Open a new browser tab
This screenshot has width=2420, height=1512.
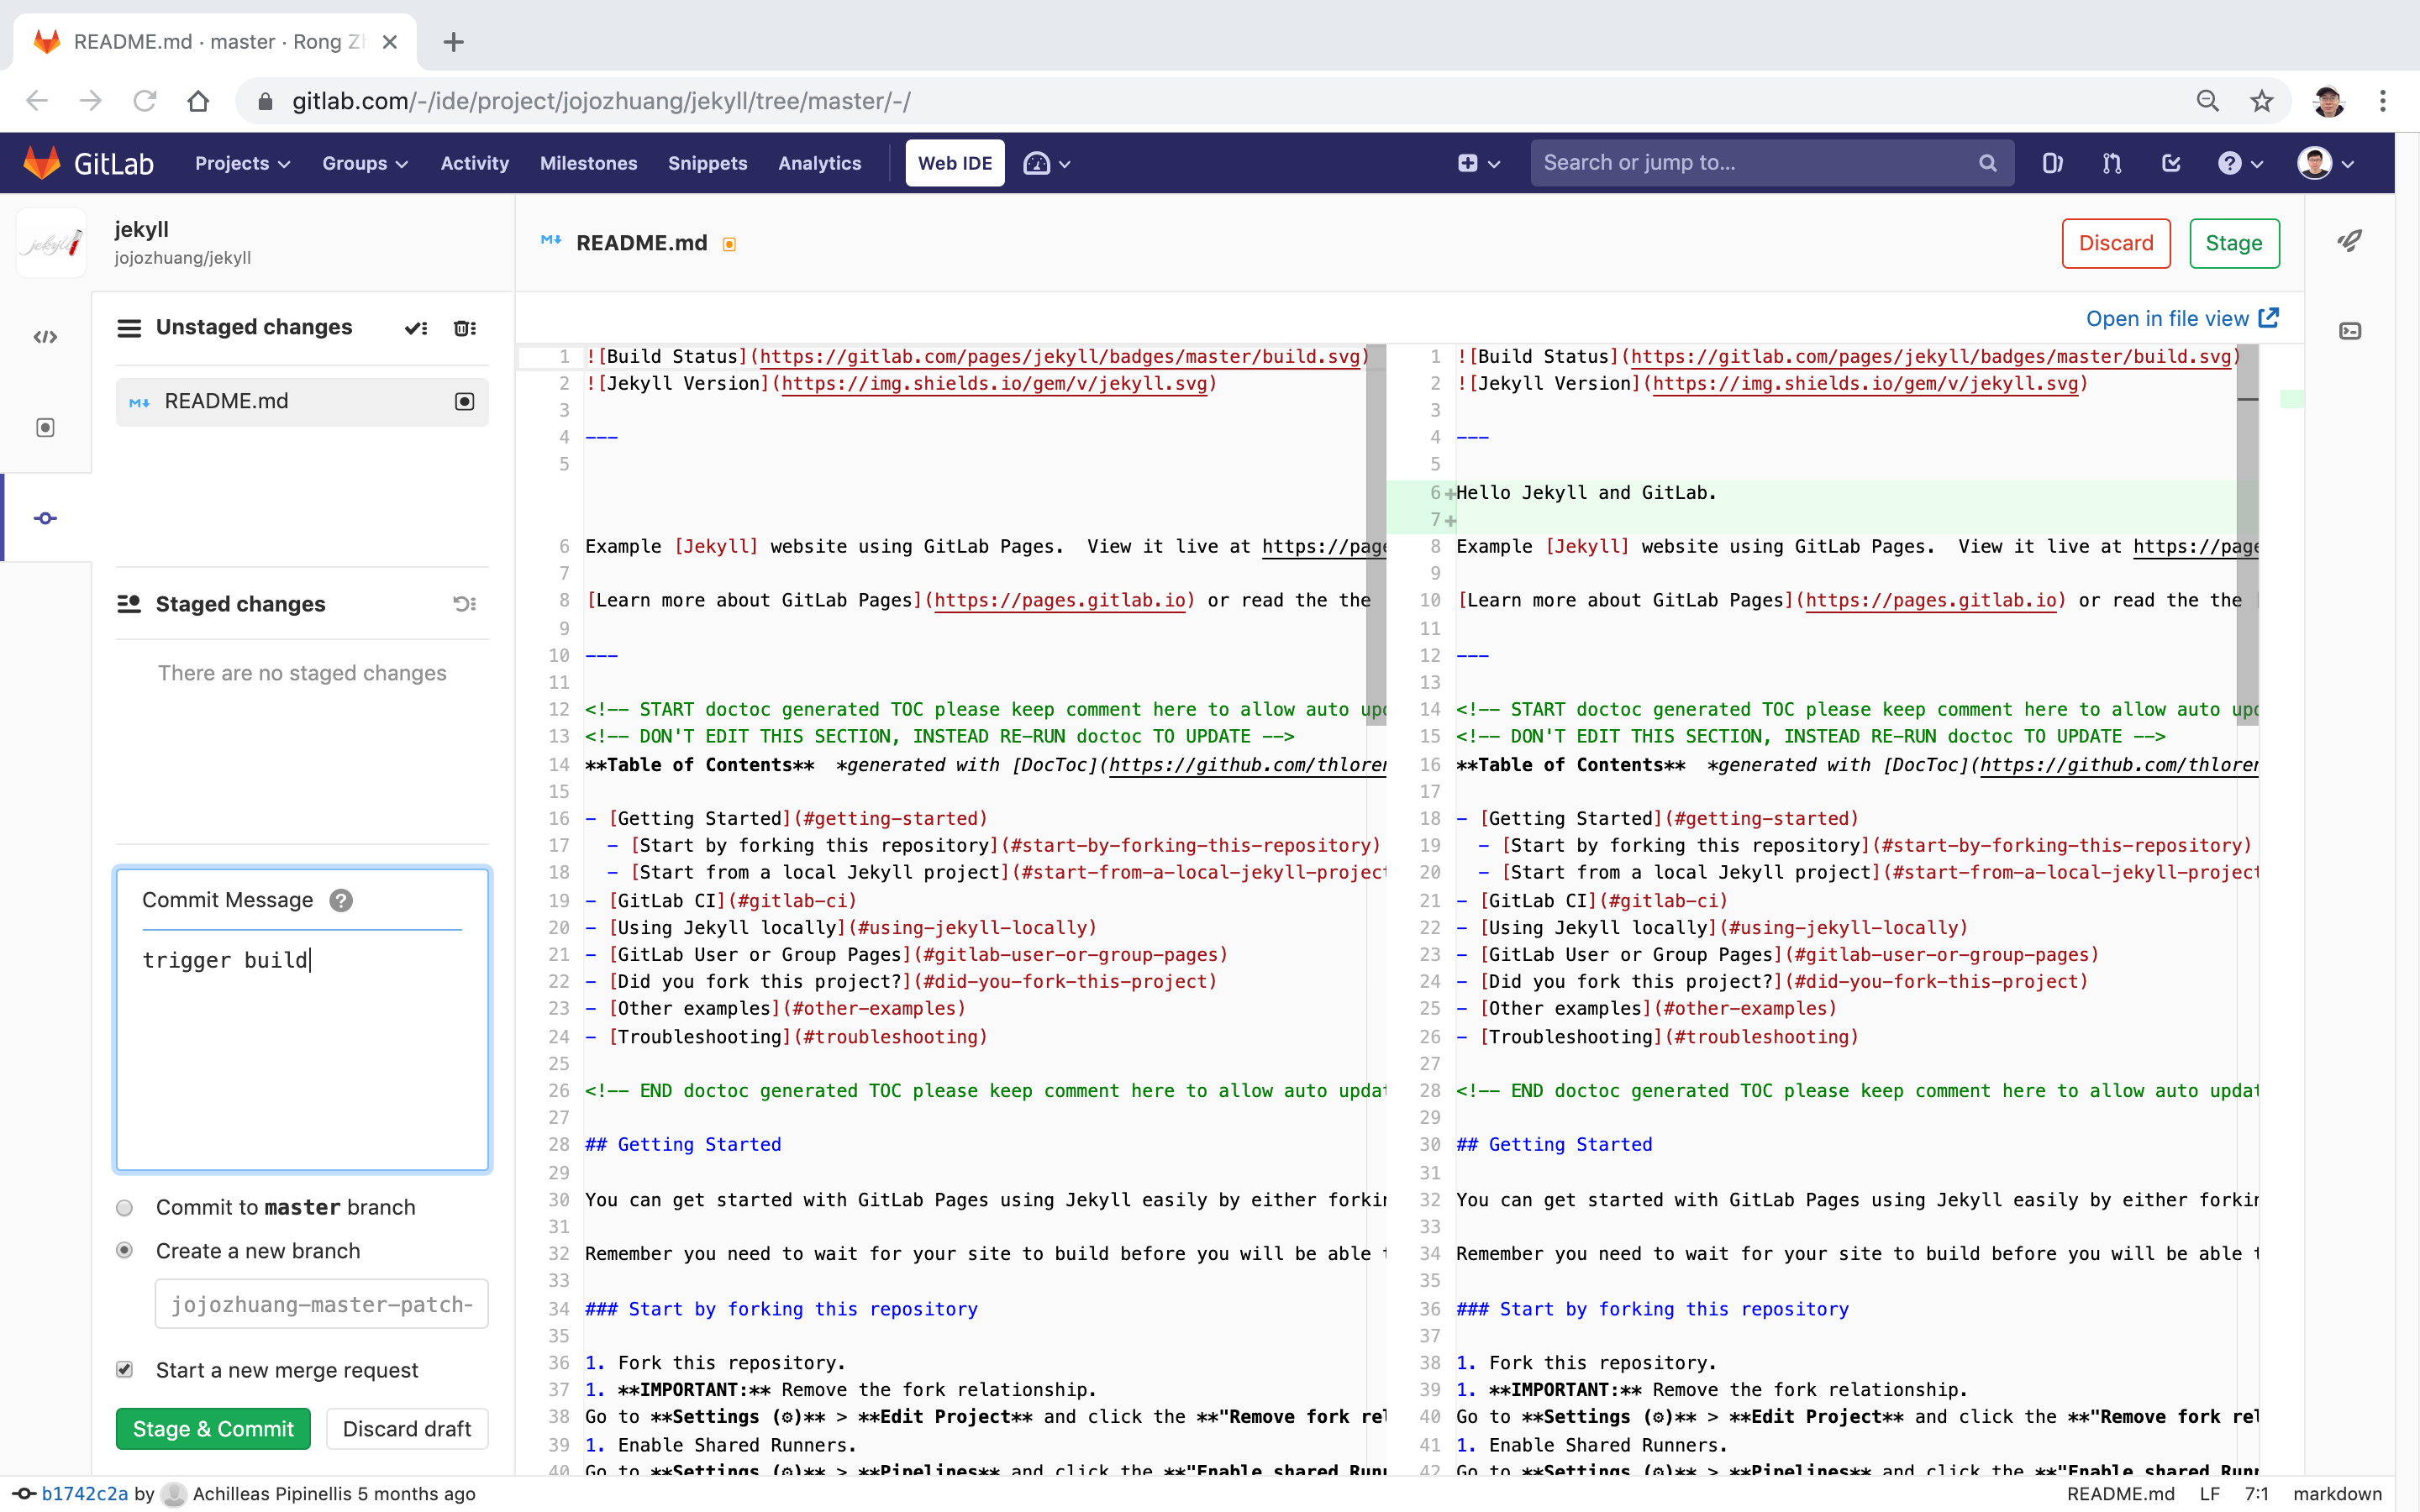pyautogui.click(x=453, y=42)
